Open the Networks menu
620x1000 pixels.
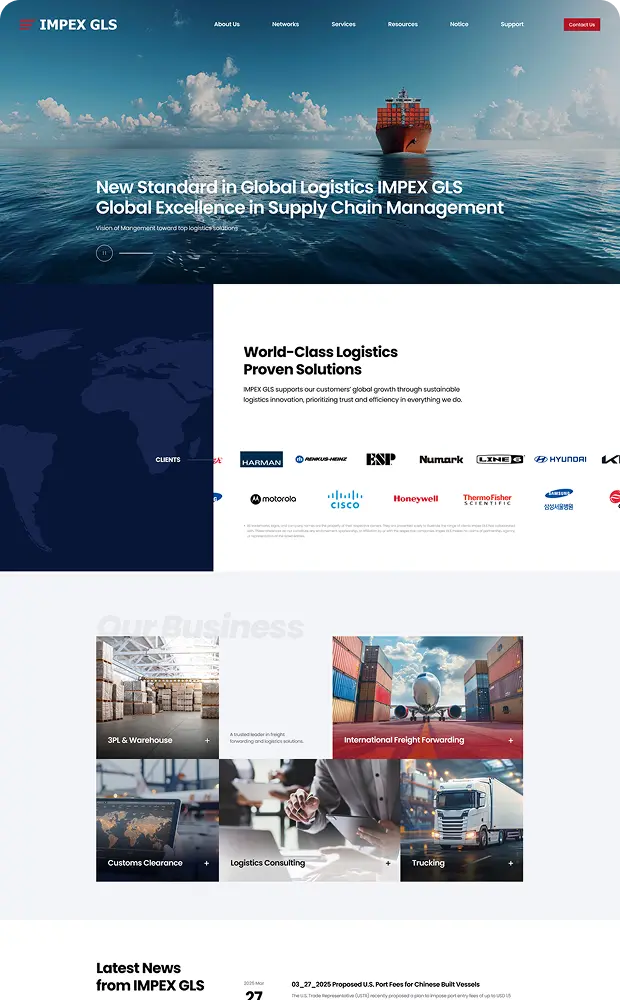click(x=285, y=24)
